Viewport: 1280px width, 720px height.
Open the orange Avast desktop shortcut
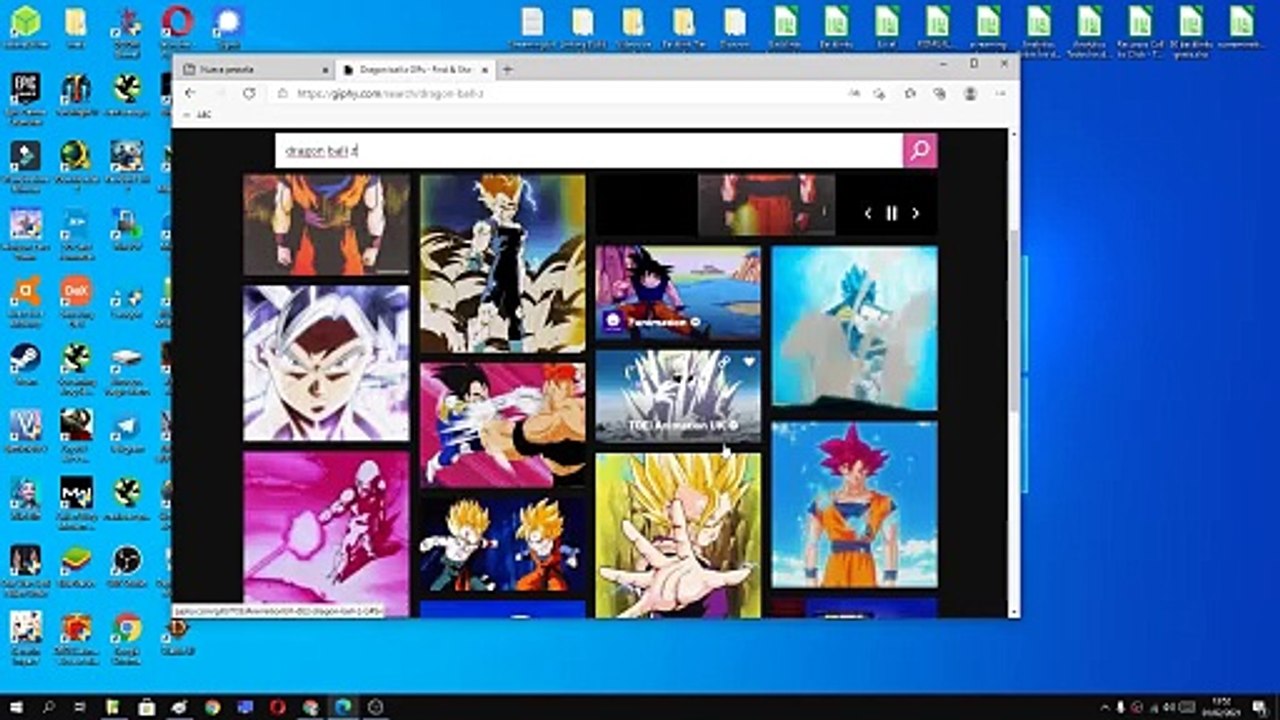pos(25,298)
